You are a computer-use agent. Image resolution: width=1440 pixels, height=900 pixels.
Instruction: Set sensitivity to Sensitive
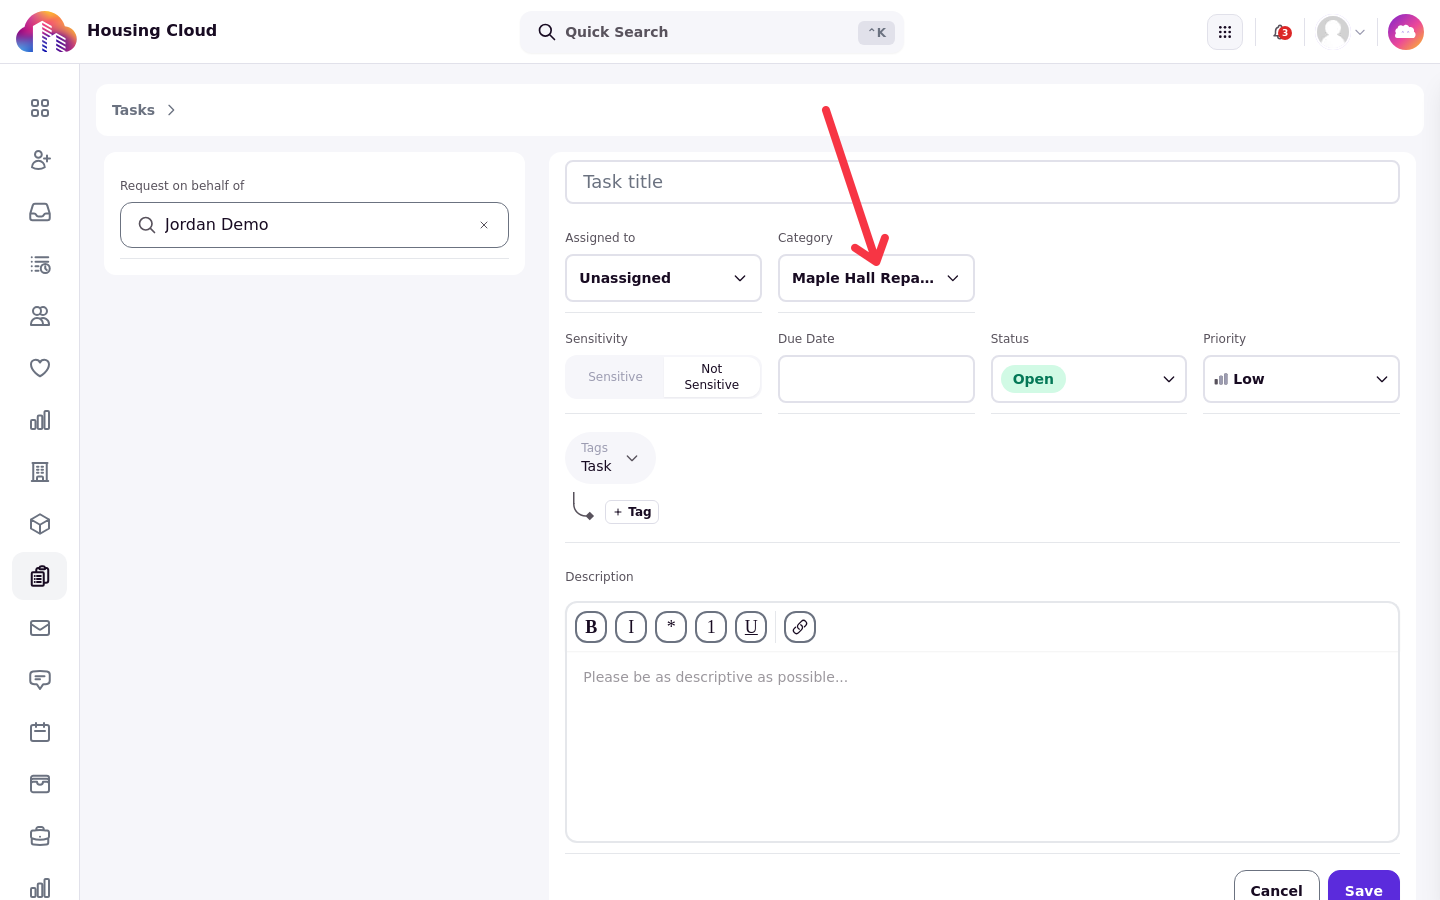pyautogui.click(x=615, y=377)
